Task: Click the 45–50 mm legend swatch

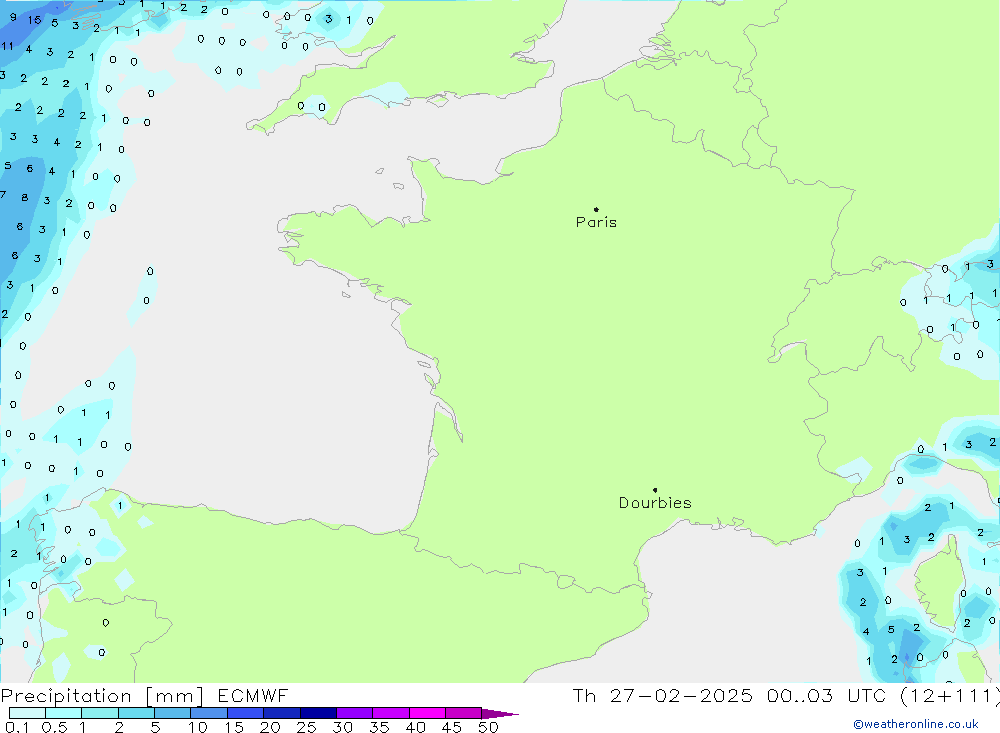Action: coord(463,713)
